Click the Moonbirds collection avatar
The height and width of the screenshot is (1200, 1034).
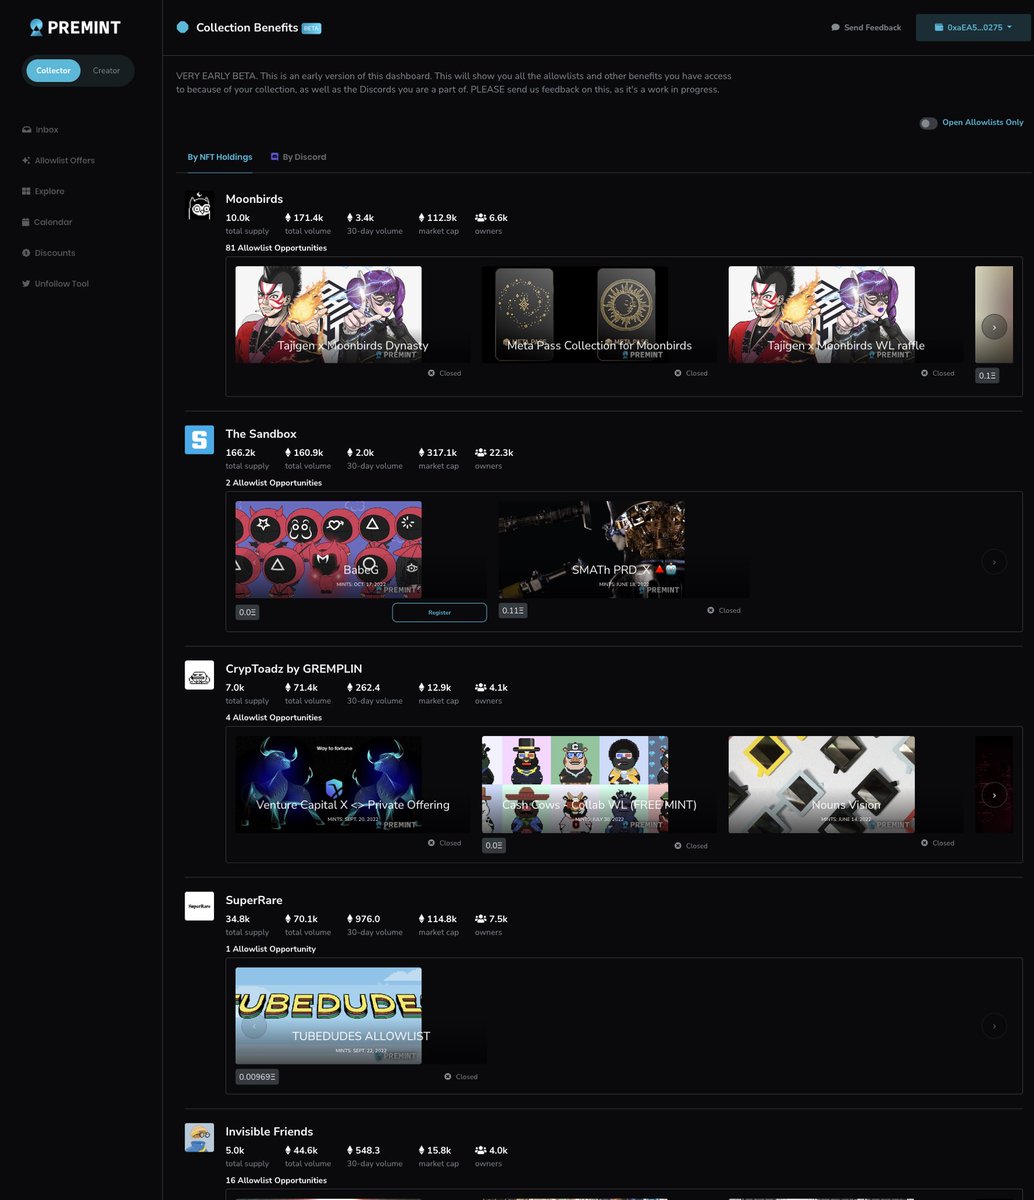tap(200, 205)
